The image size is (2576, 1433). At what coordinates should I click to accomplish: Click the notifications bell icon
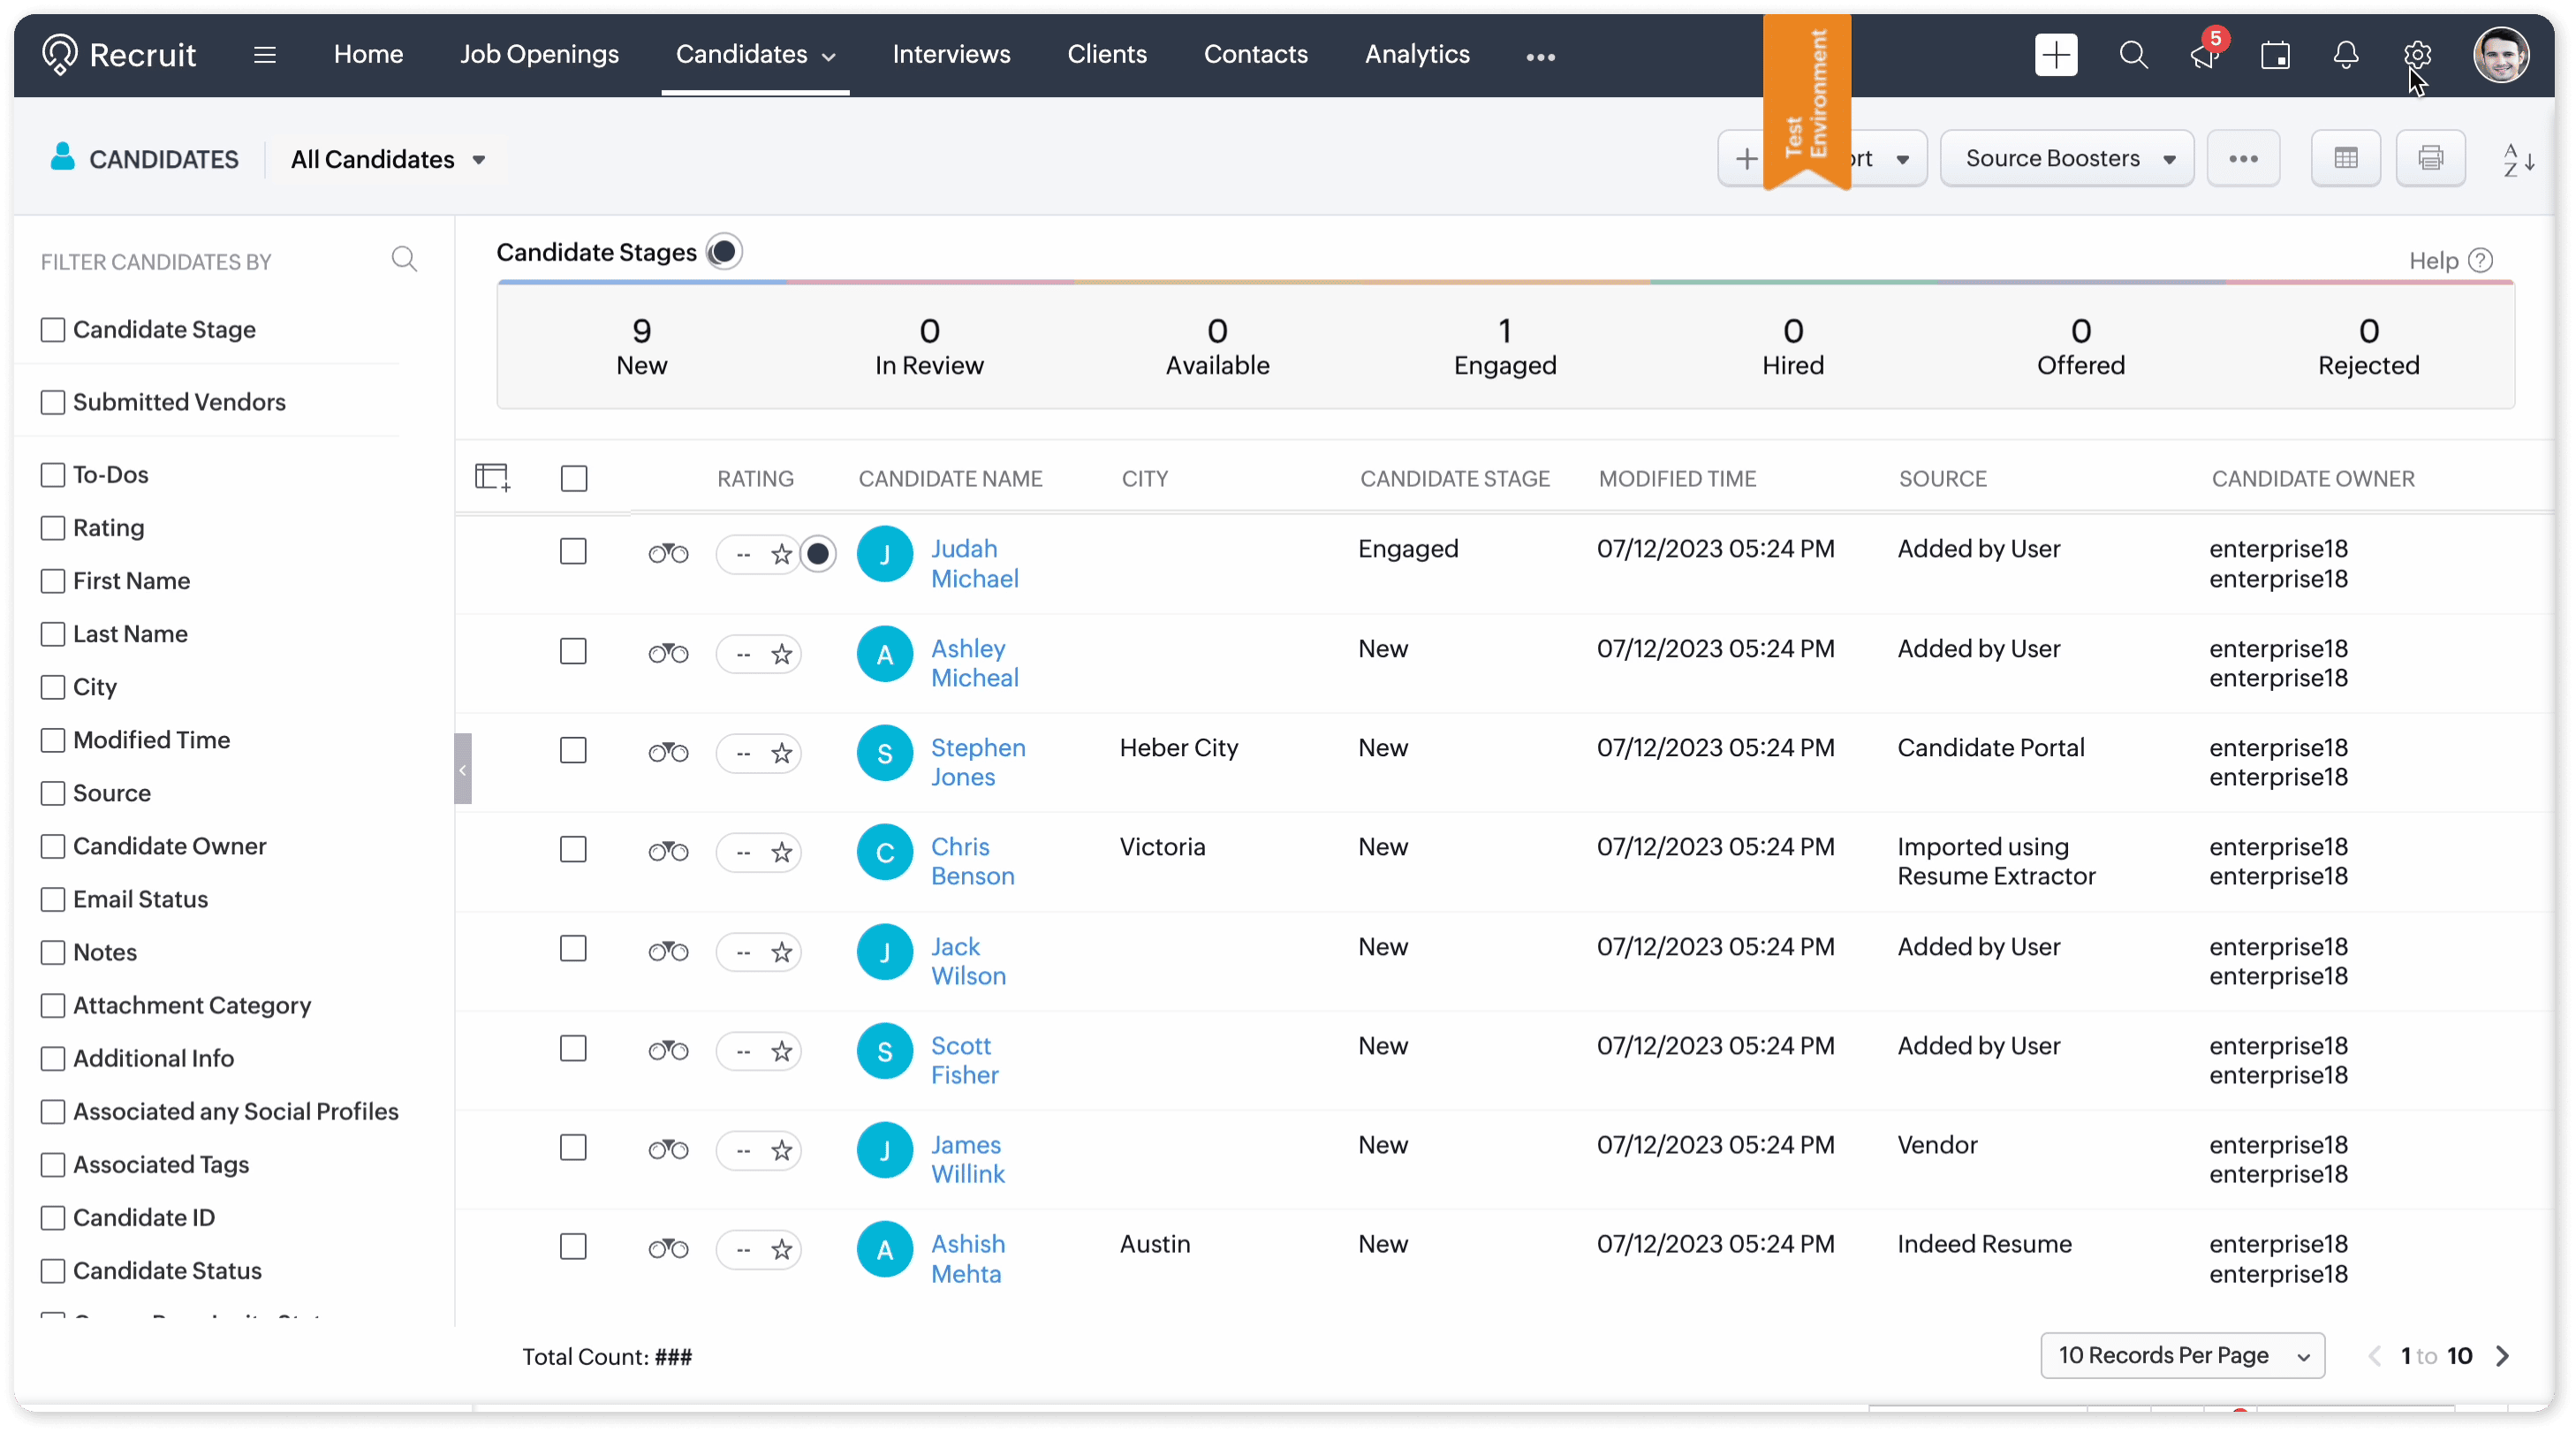point(2345,55)
